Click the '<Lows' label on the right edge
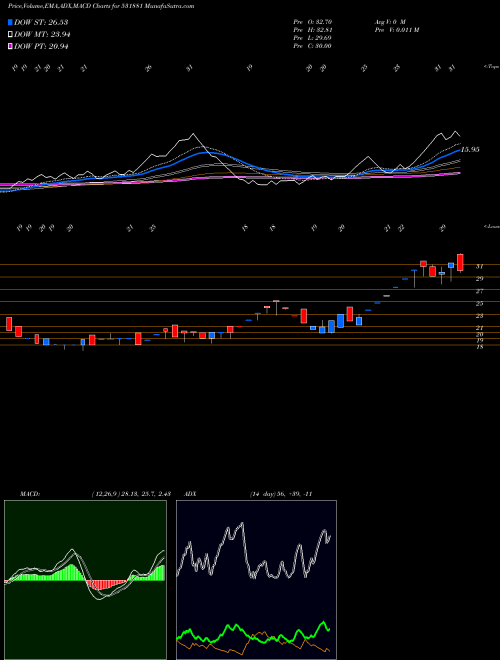This screenshot has height=660, width=500. 491,226
